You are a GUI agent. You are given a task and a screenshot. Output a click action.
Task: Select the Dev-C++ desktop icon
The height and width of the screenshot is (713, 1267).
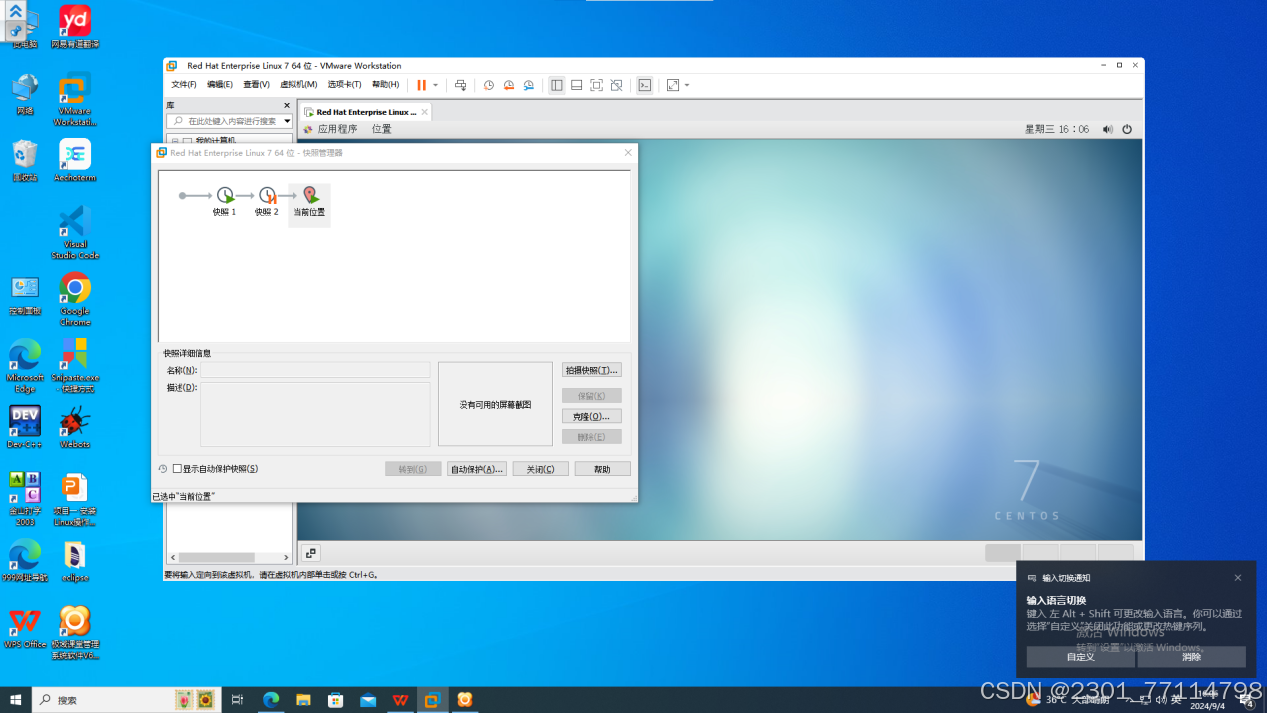[25, 427]
